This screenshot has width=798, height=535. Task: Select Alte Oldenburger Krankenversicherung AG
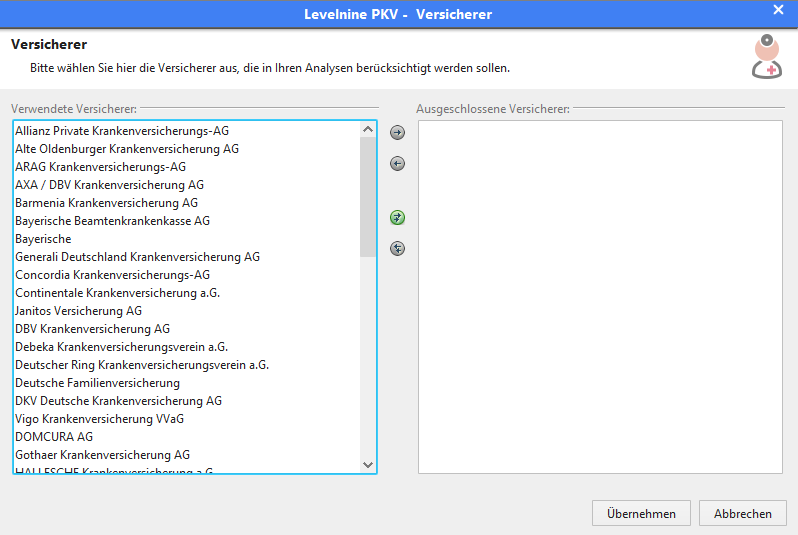[187, 149]
